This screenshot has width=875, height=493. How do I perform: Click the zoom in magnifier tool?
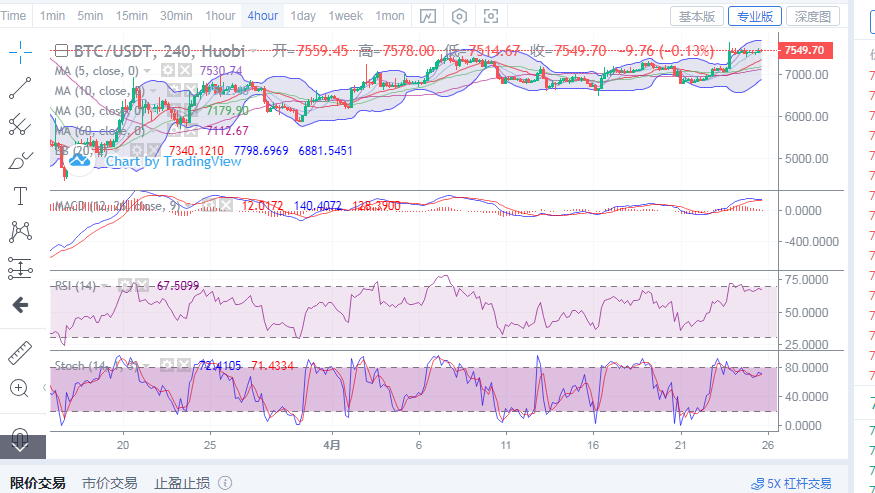[19, 387]
